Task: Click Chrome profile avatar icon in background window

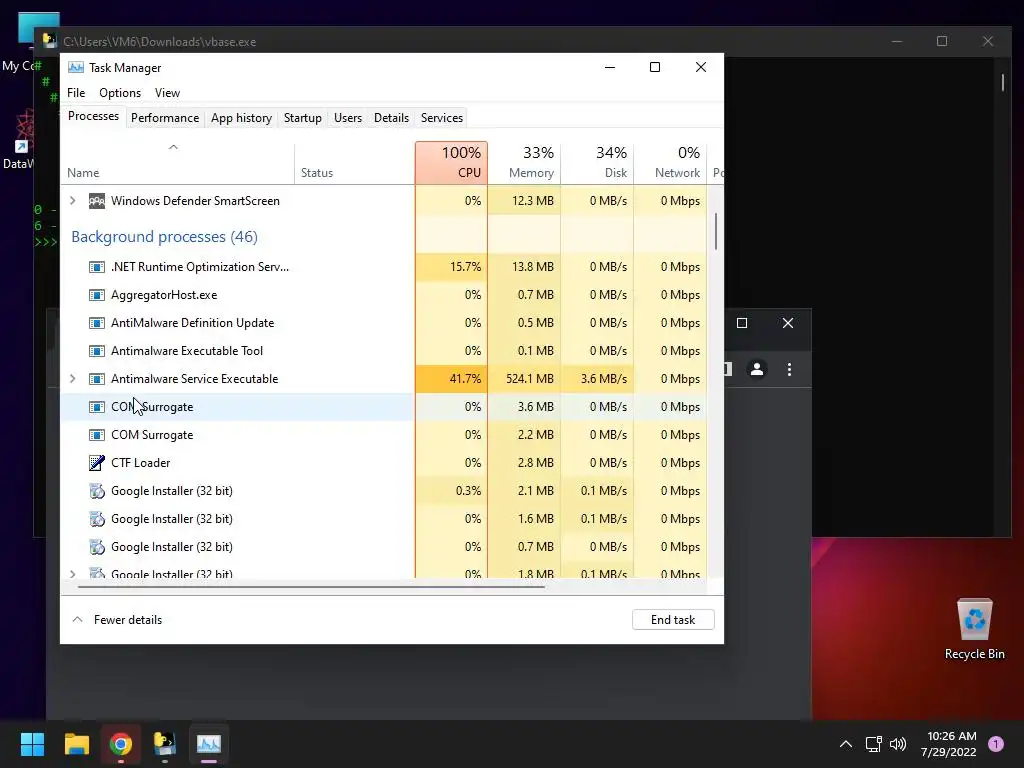Action: [x=757, y=370]
